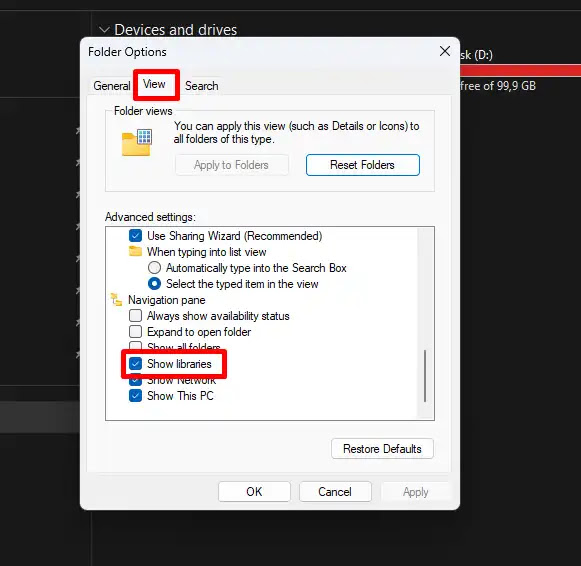The width and height of the screenshot is (581, 566).
Task: Click the When typing into list view label
Action: click(206, 252)
